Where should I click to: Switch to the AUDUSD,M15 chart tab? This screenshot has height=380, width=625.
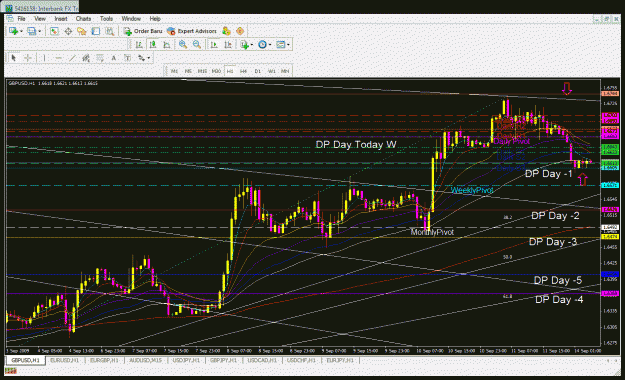(145, 360)
